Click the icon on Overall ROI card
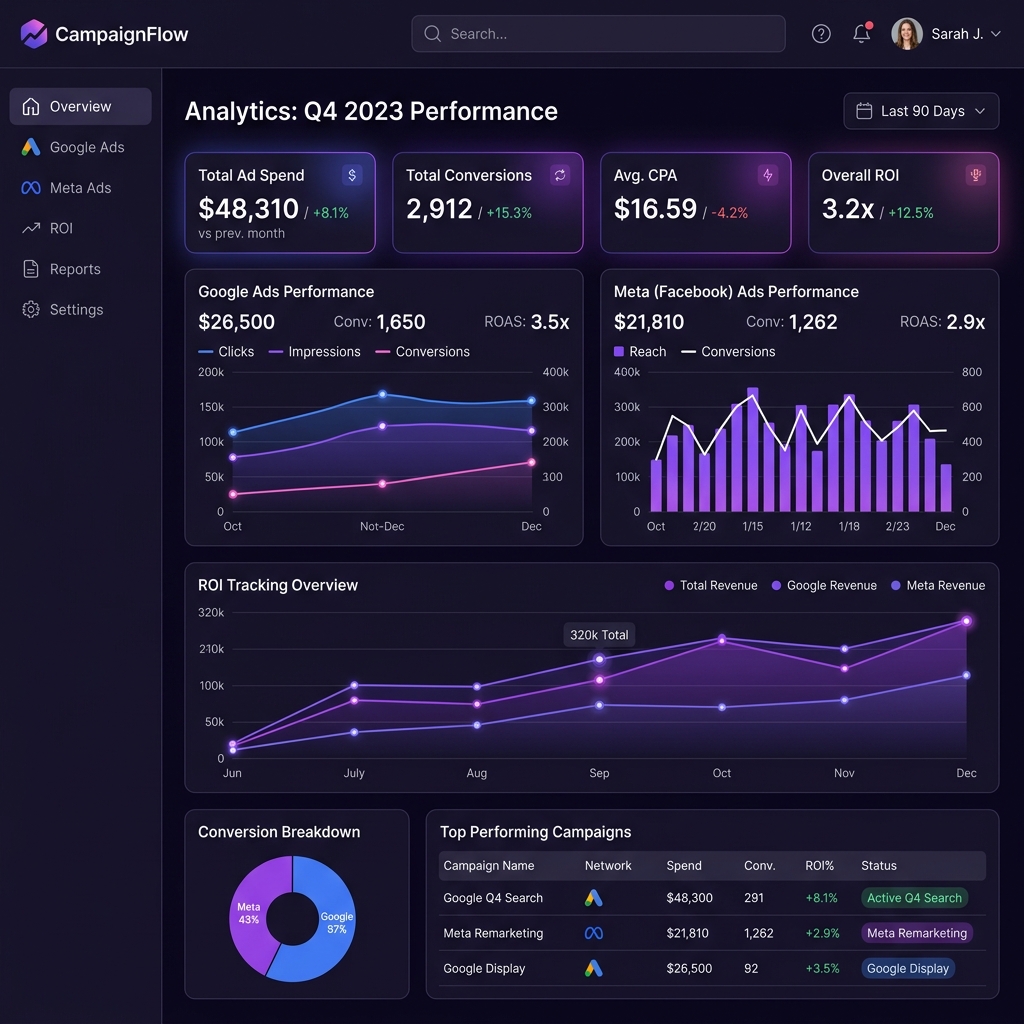Viewport: 1024px width, 1024px height. [x=976, y=175]
